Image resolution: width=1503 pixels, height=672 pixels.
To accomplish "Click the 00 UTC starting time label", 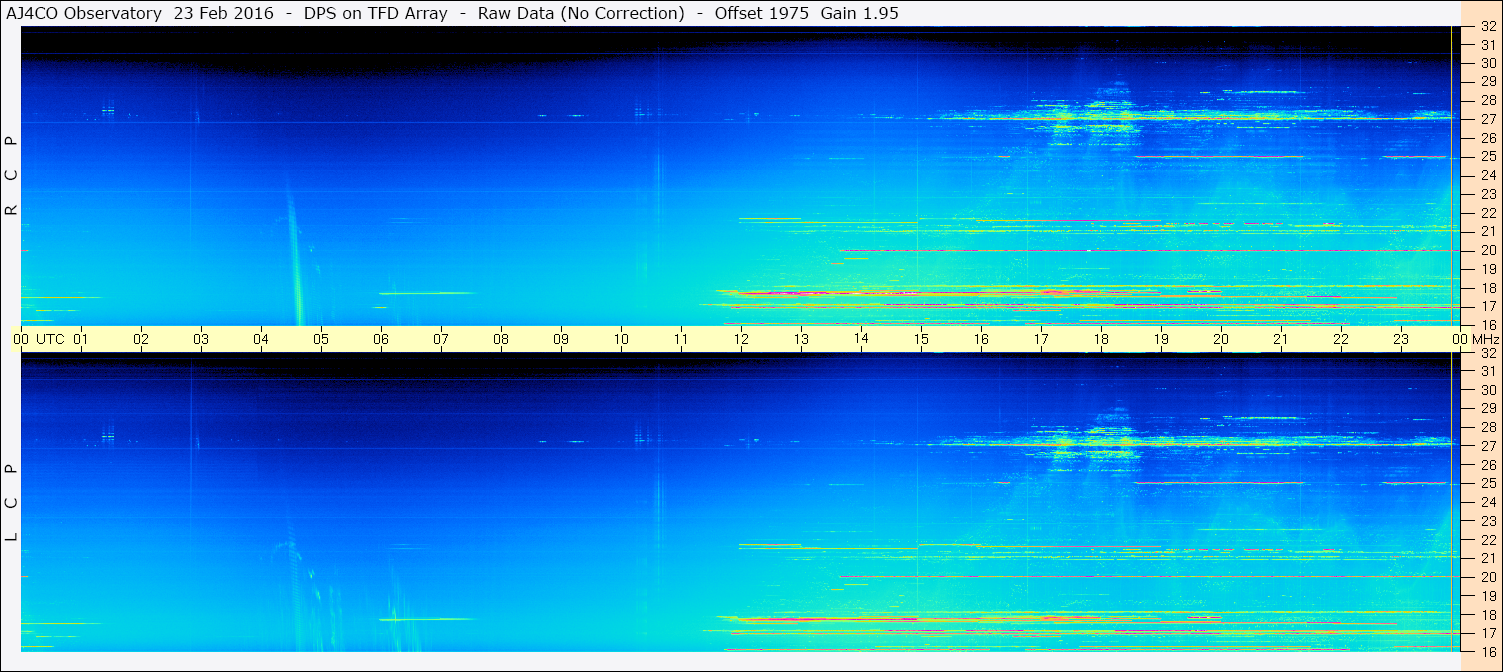I will click(39, 339).
